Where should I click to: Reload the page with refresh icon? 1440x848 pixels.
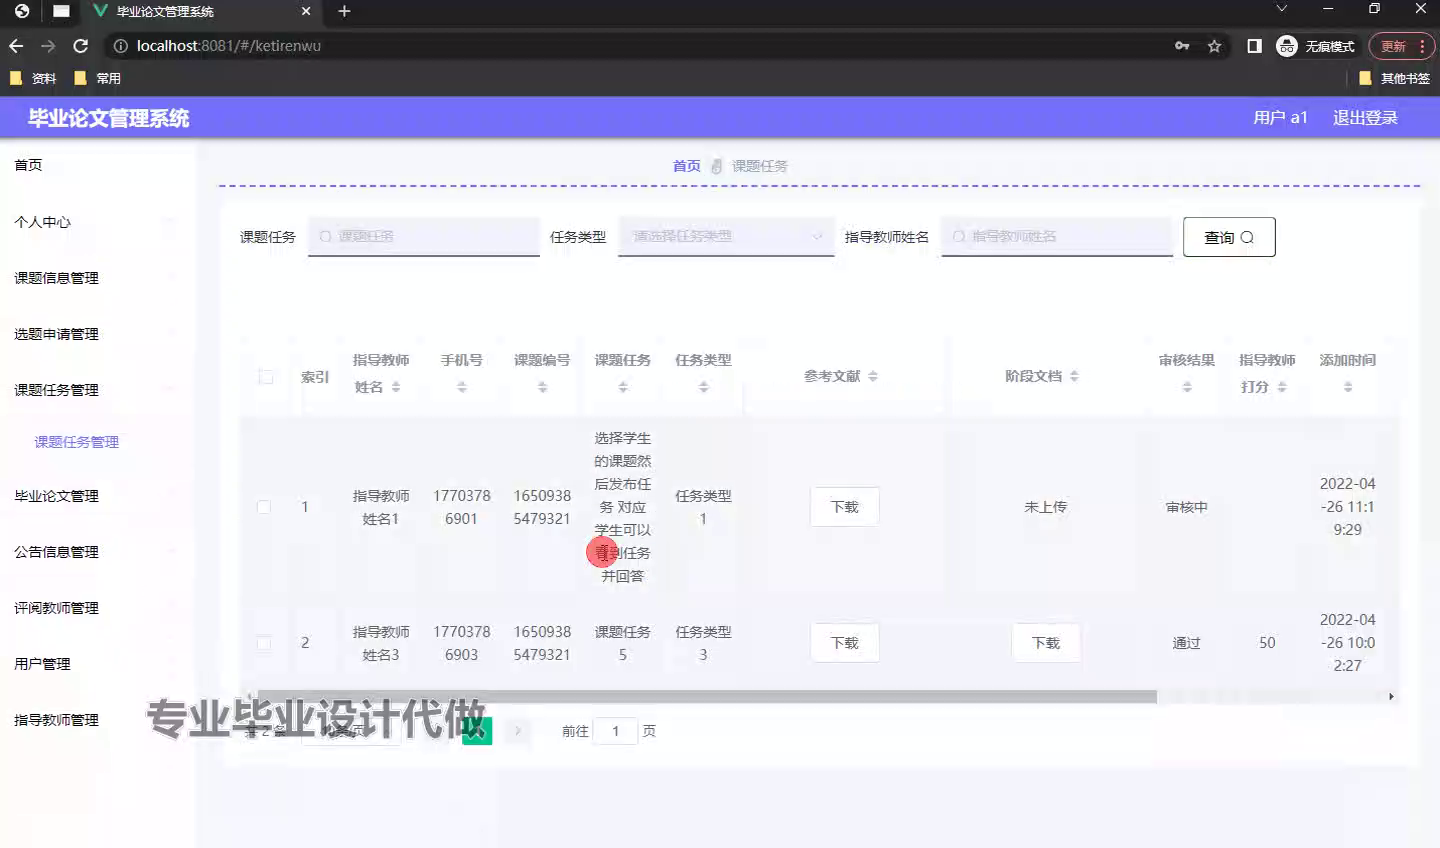pyautogui.click(x=81, y=46)
